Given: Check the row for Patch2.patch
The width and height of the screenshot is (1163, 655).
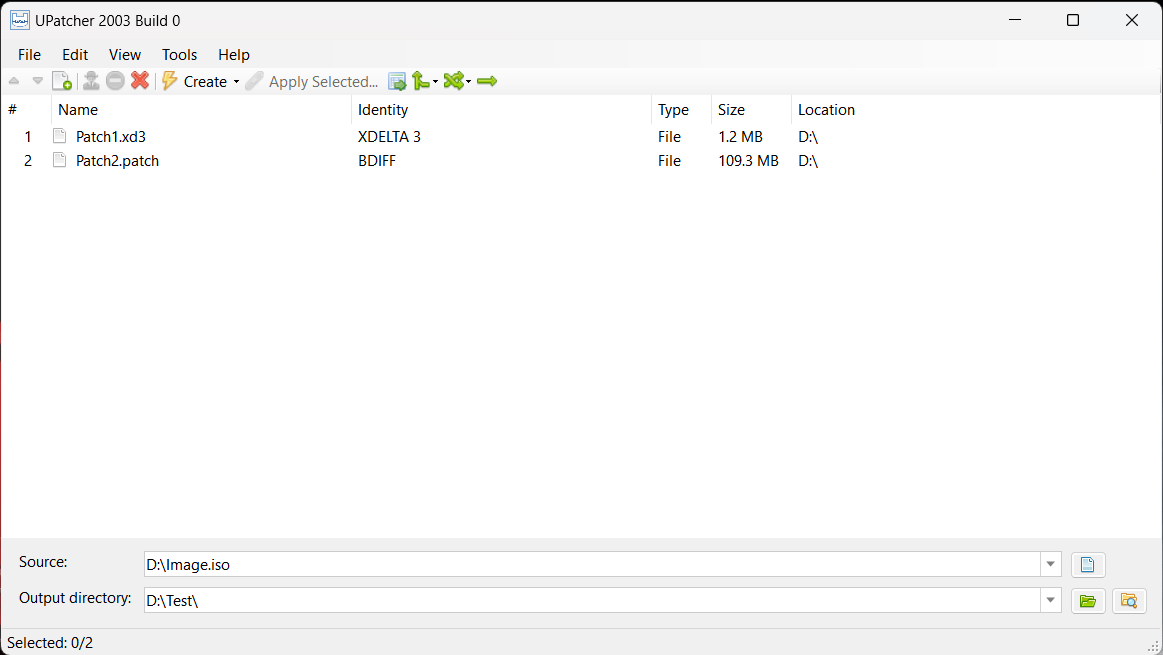Looking at the screenshot, I should pyautogui.click(x=117, y=160).
